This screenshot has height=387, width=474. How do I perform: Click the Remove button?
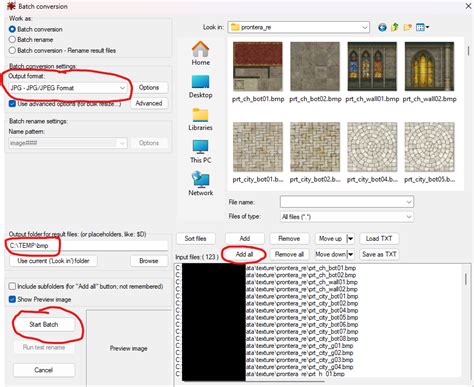coord(289,239)
